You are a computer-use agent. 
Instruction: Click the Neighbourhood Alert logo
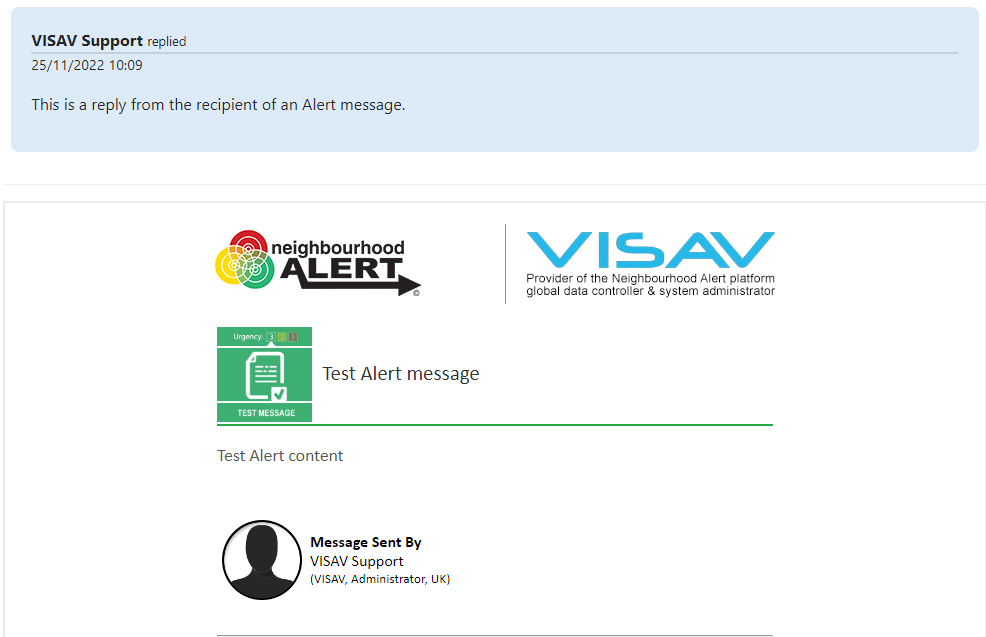[318, 263]
